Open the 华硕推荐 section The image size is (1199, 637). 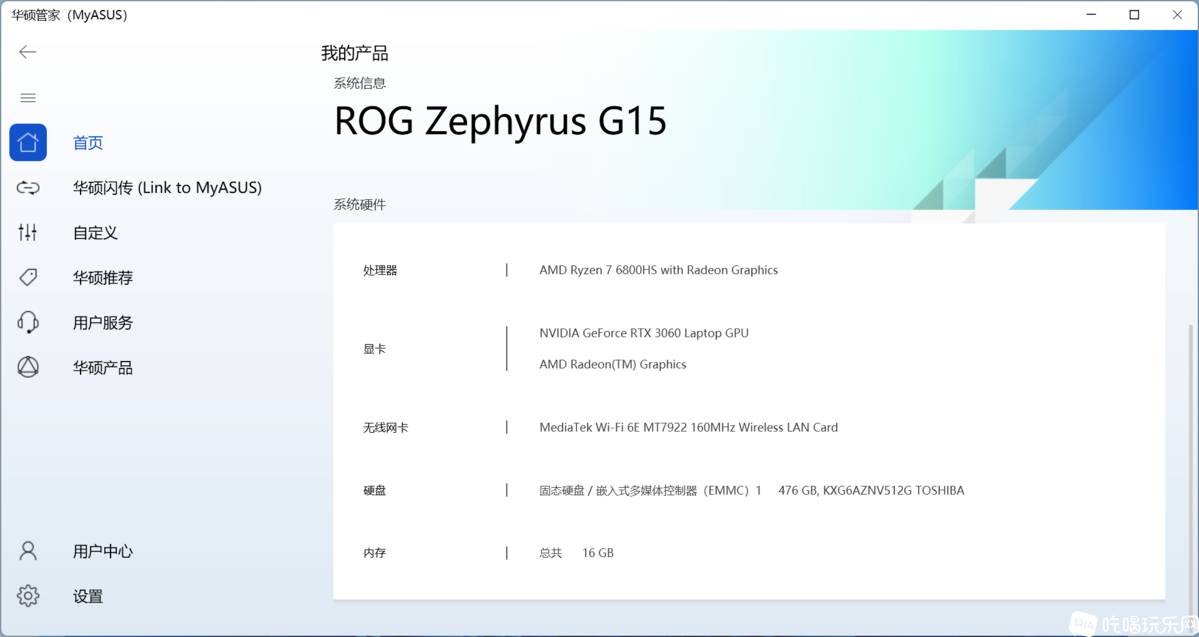[103, 278]
